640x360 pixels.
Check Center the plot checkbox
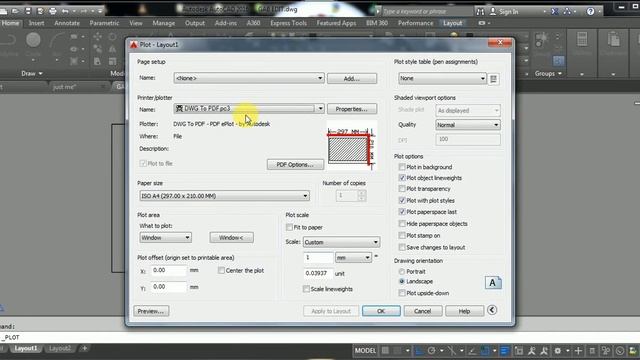[x=221, y=270]
